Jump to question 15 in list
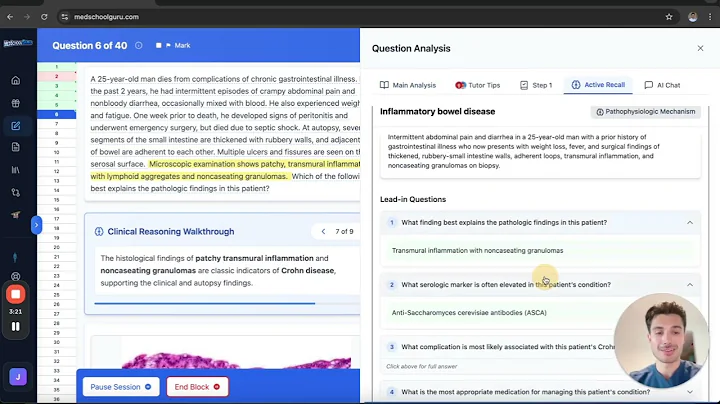This screenshot has width=720, height=404. pos(56,200)
